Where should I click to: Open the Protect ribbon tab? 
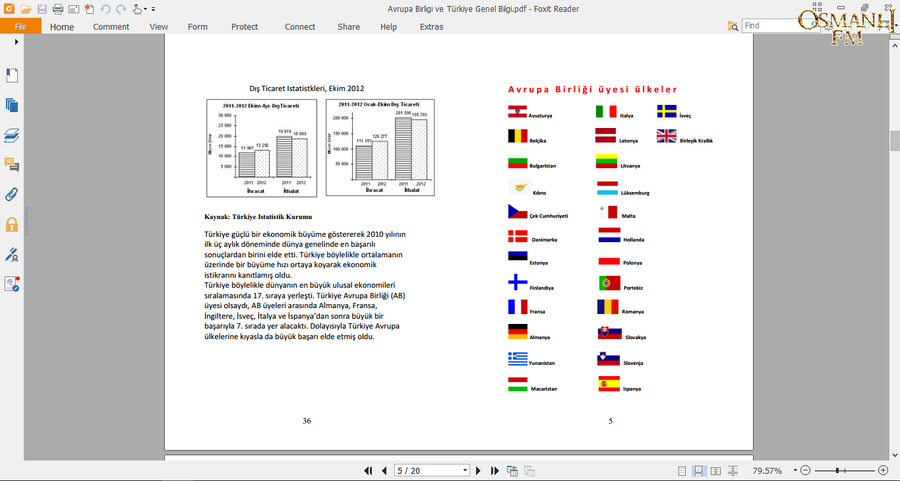pyautogui.click(x=245, y=26)
